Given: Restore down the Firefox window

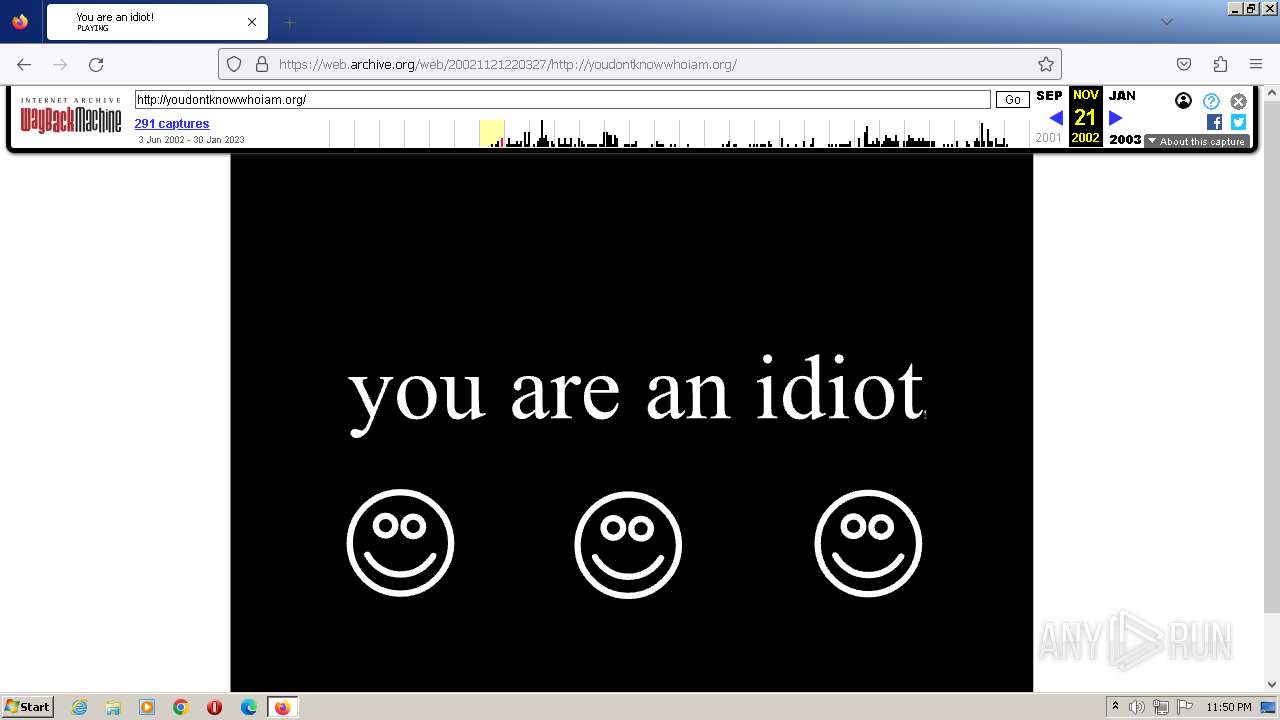Looking at the screenshot, I should 1251,8.
